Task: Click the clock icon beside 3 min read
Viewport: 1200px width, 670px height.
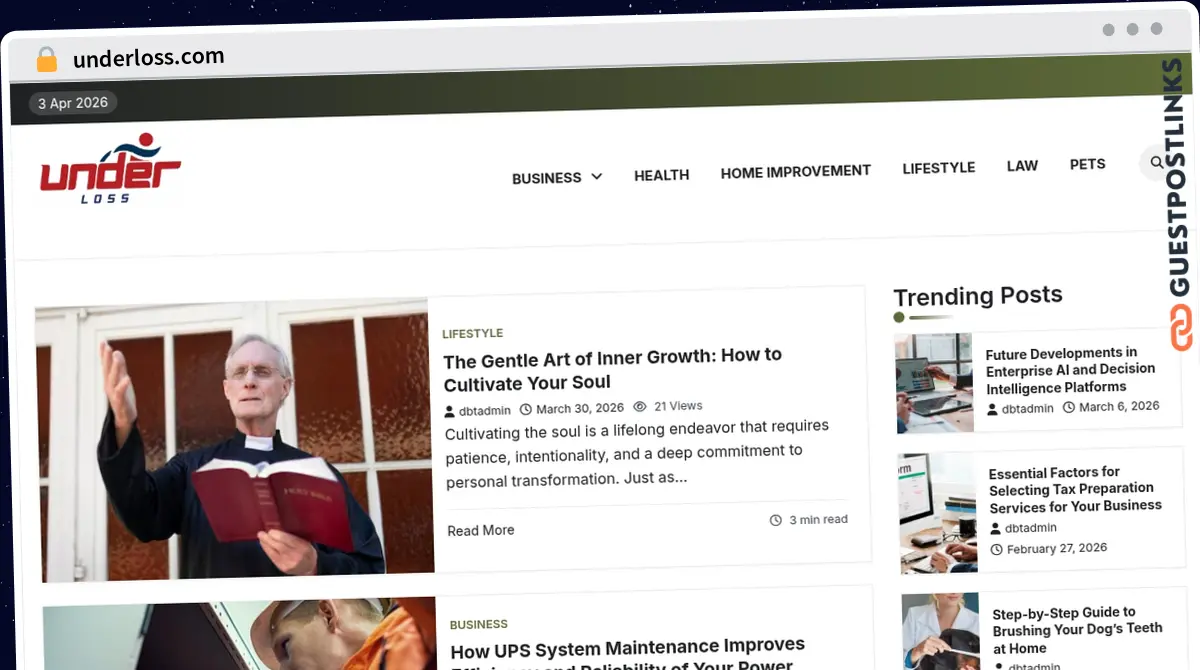Action: coord(775,520)
